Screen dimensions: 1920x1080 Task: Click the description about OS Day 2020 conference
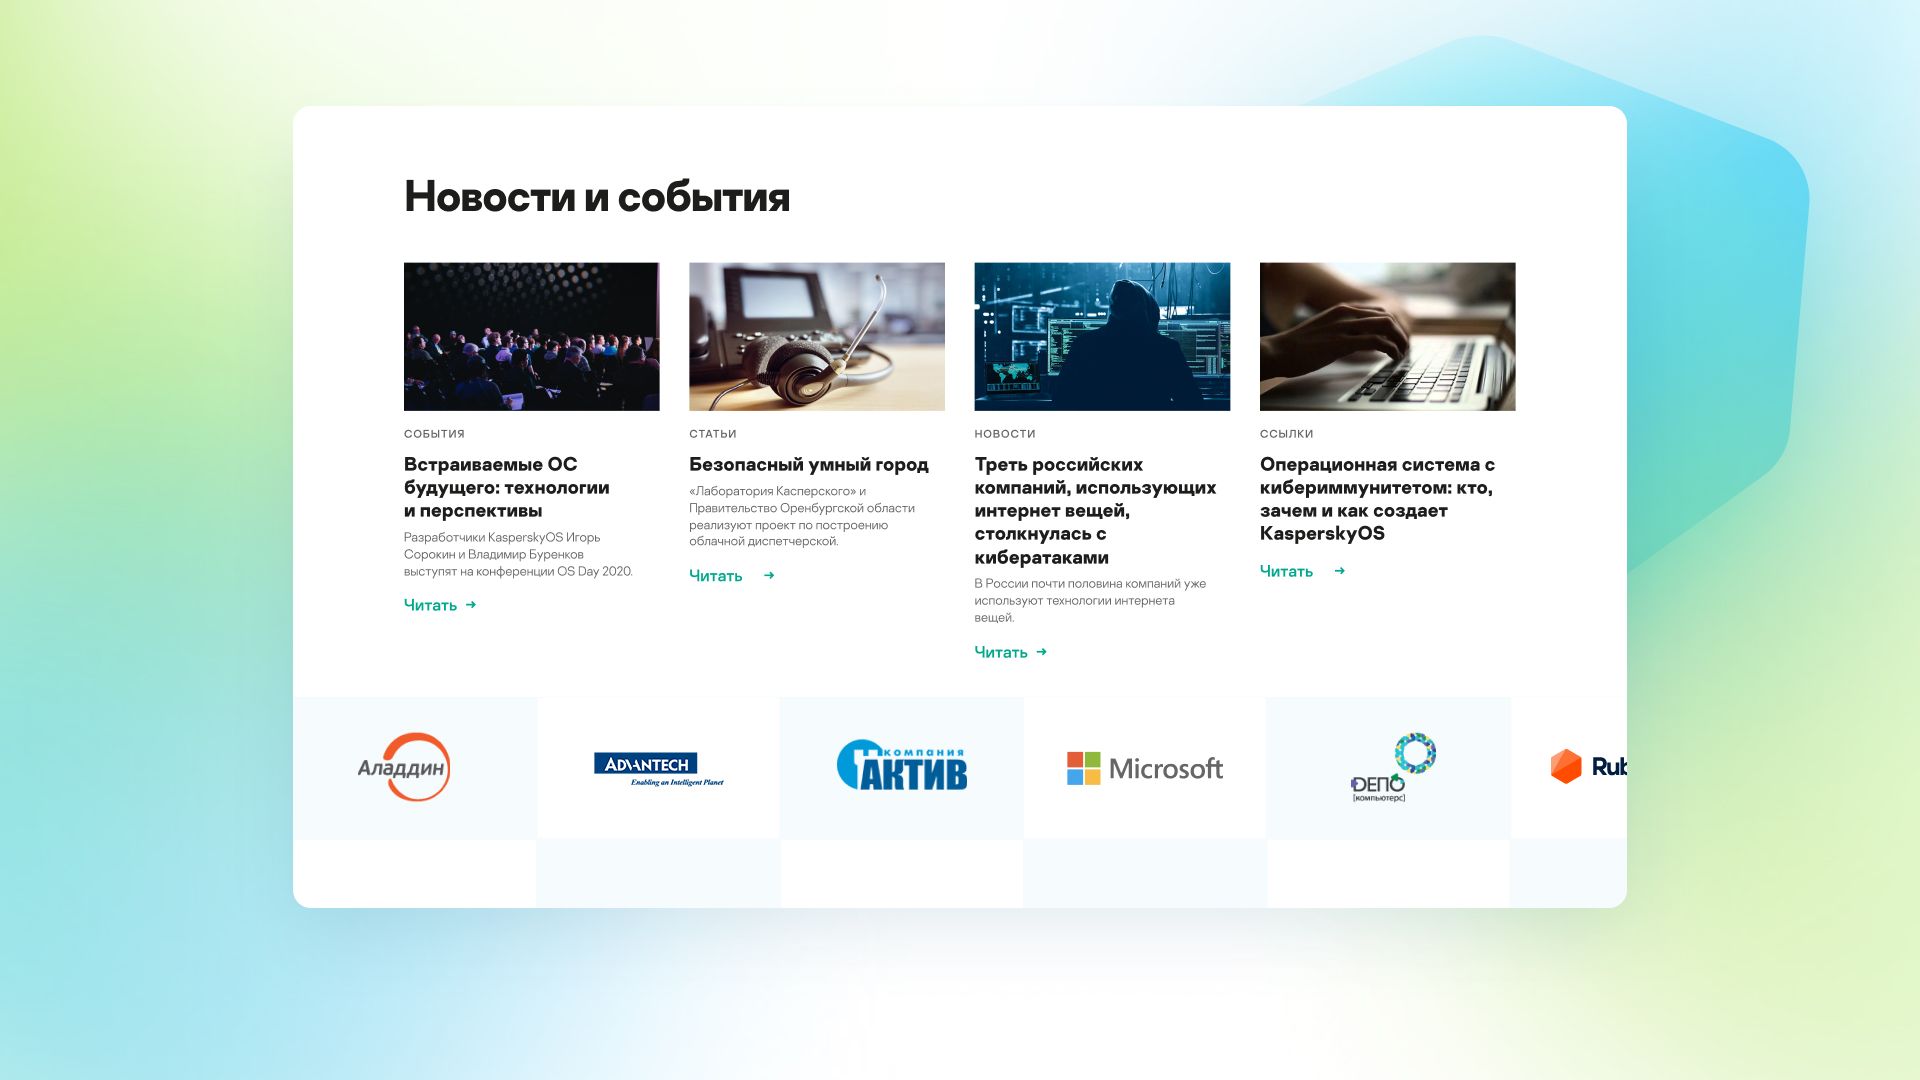tap(518, 554)
